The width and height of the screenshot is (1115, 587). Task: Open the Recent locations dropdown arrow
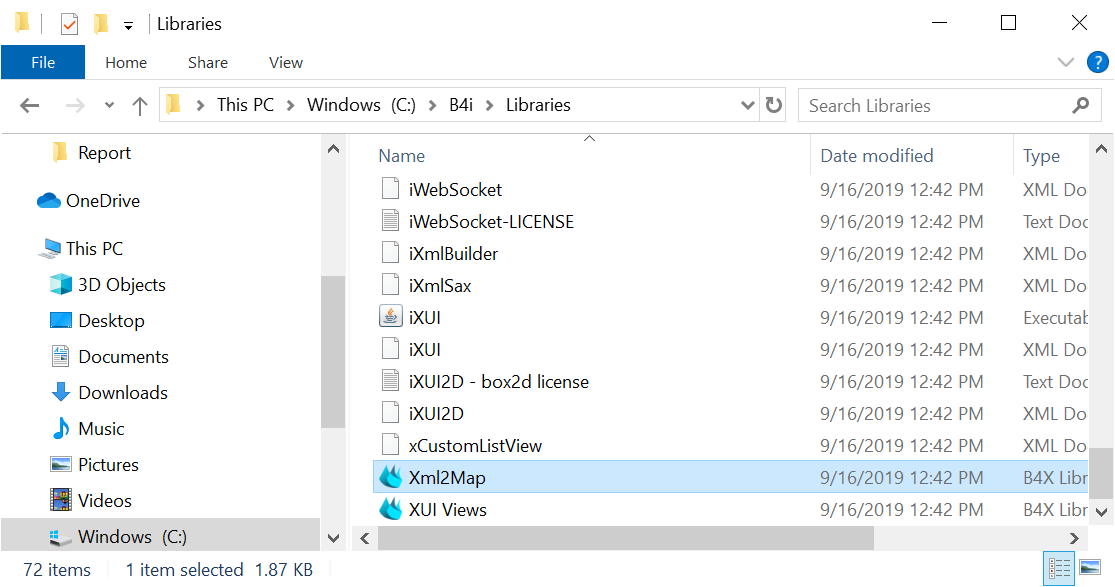[x=109, y=106]
